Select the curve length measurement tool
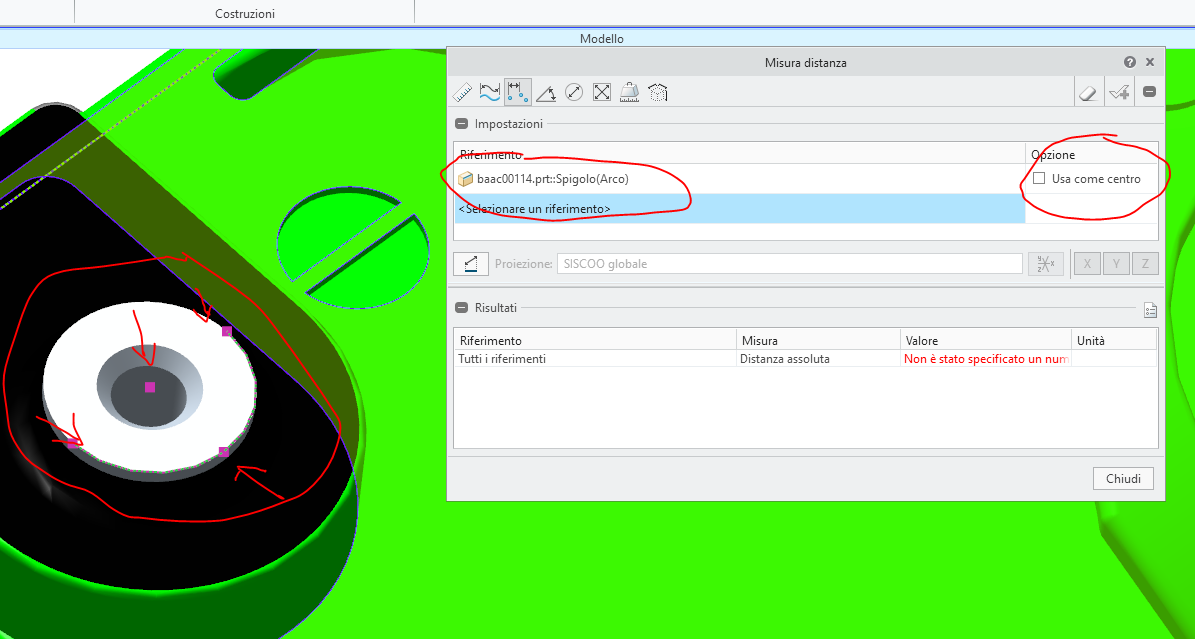The width and height of the screenshot is (1195, 639). pyautogui.click(x=490, y=91)
